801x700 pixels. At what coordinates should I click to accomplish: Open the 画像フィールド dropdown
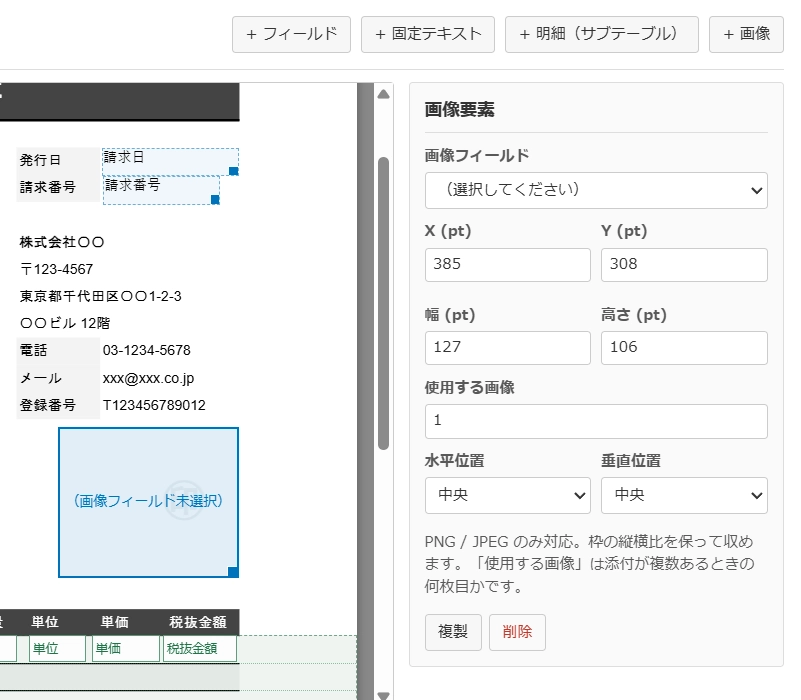coord(596,190)
